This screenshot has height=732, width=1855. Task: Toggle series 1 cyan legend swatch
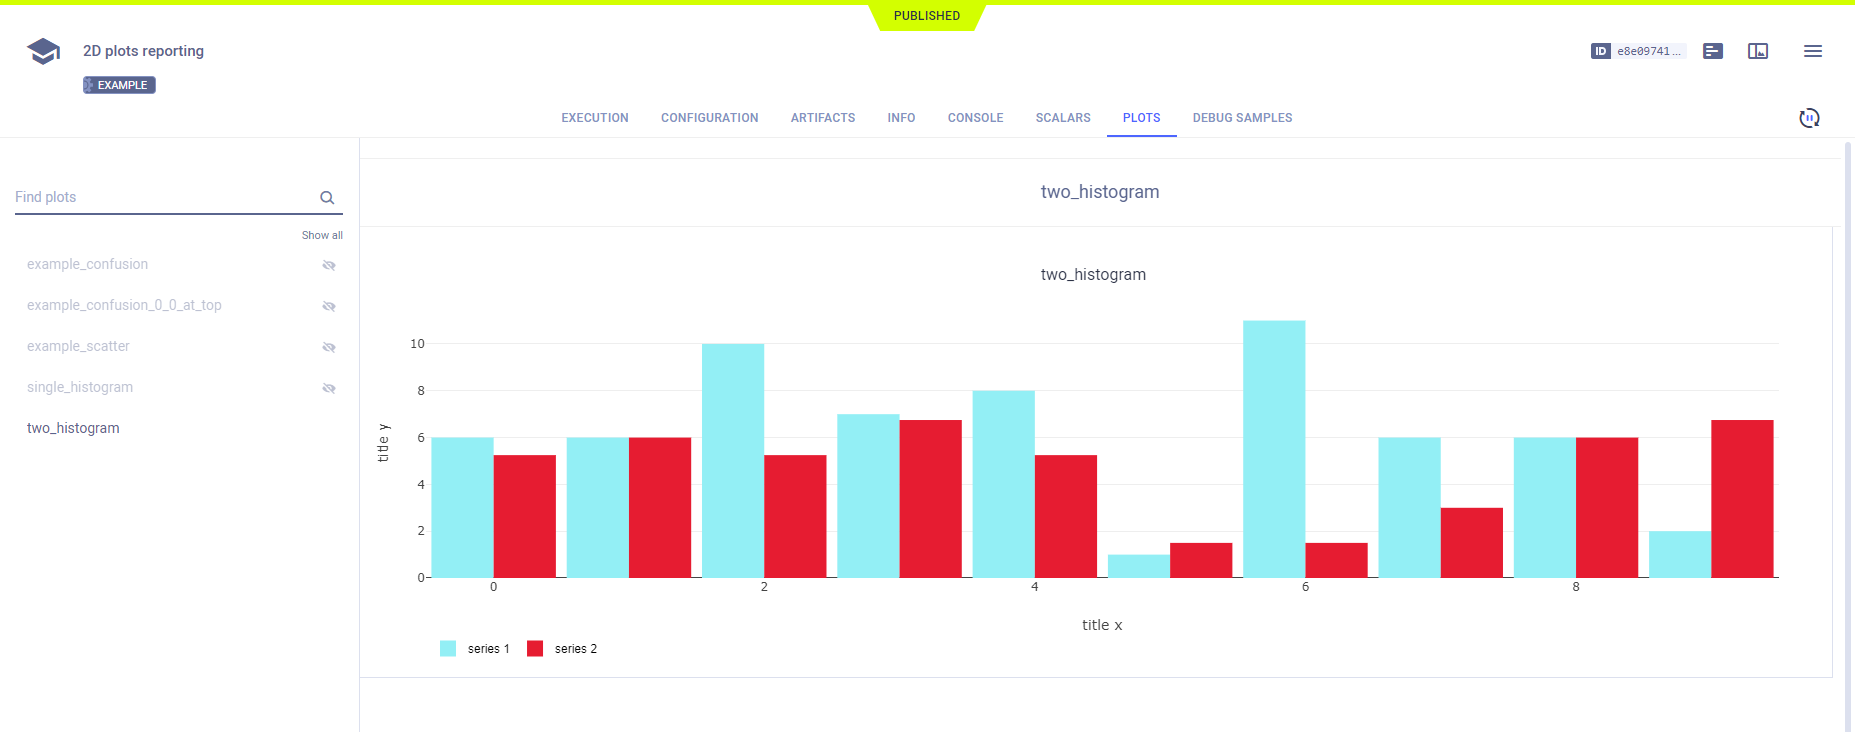[448, 649]
